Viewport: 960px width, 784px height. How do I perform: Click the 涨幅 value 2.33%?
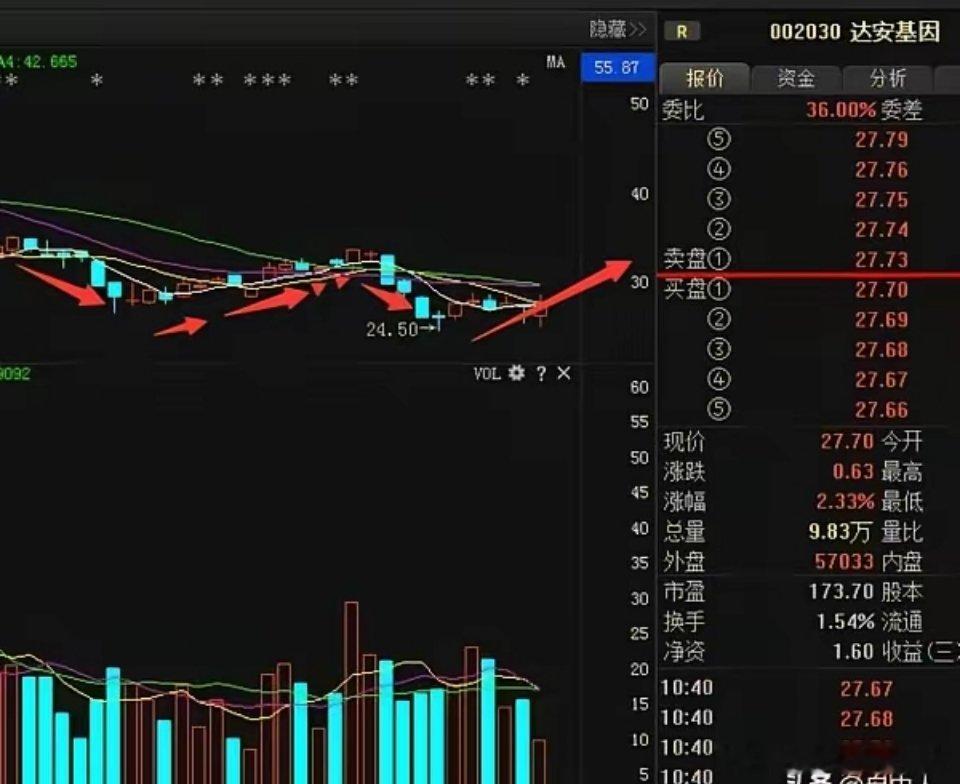point(846,501)
